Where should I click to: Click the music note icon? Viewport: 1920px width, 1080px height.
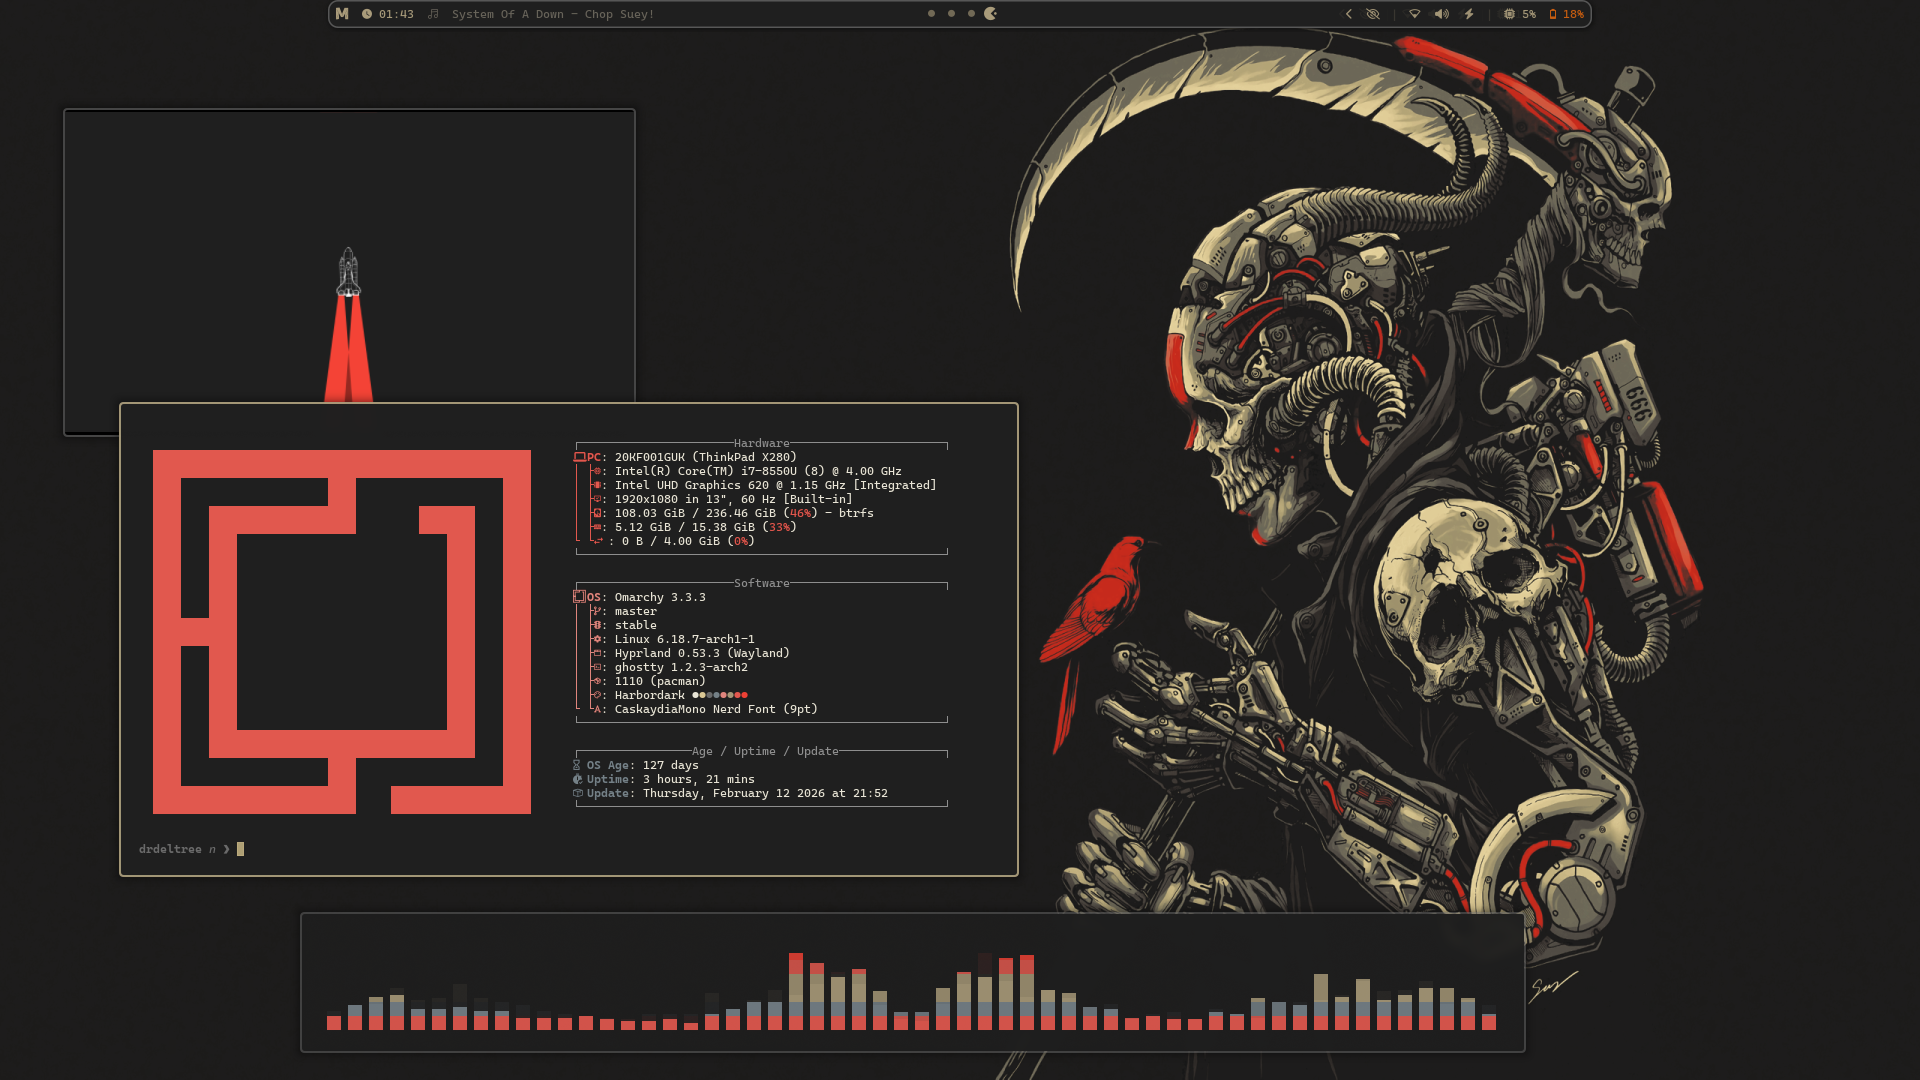(x=433, y=14)
